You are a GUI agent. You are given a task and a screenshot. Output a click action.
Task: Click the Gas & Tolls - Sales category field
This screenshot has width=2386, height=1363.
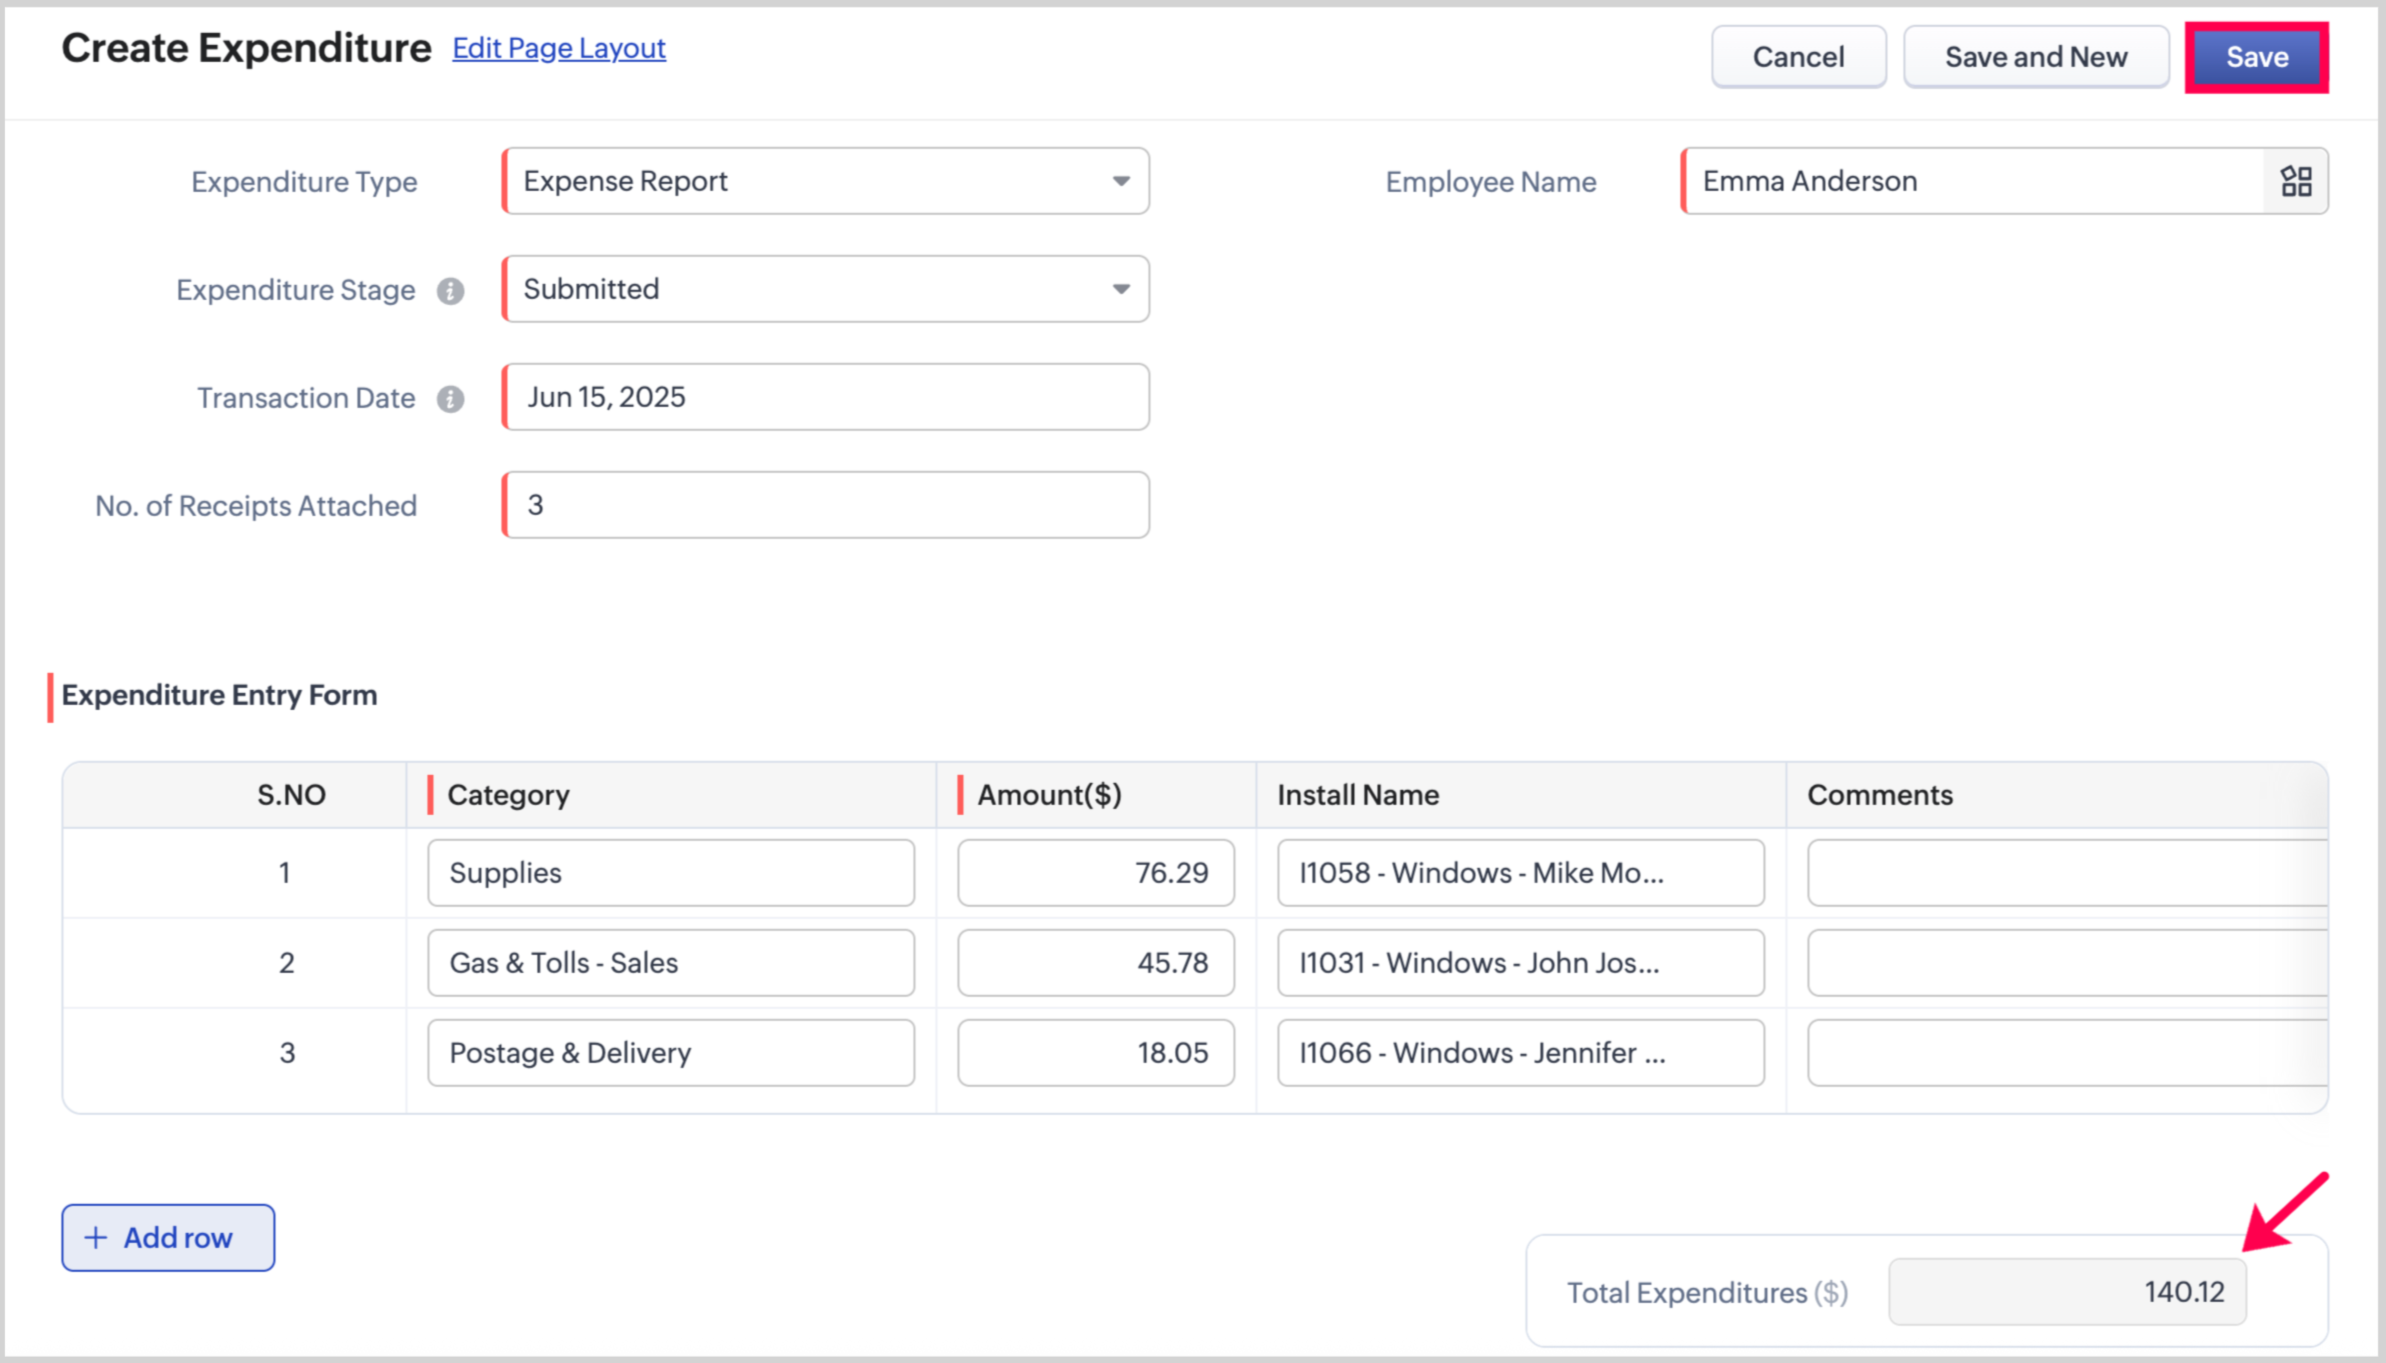pyautogui.click(x=670, y=963)
